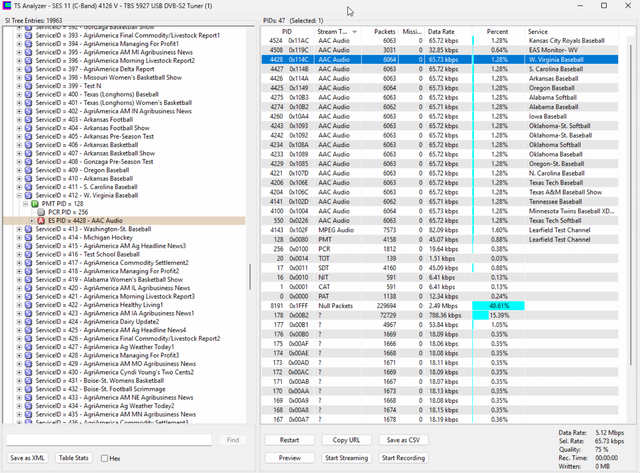Click service icon for ServiceID 398 Missouri Women's Basketball
This screenshot has height=473, width=640.
pos(28,78)
